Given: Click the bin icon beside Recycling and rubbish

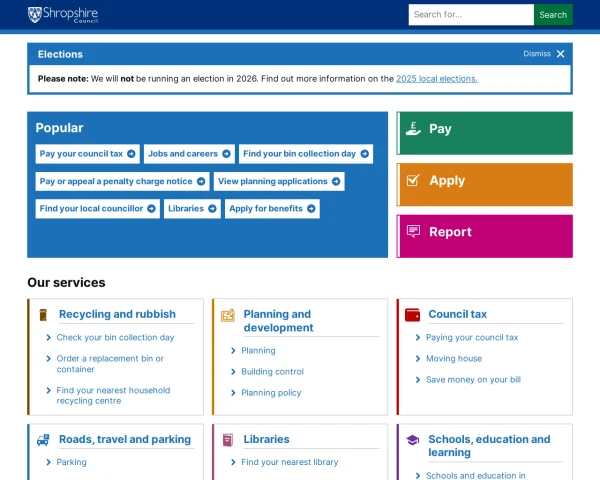Looking at the screenshot, I should tap(43, 315).
